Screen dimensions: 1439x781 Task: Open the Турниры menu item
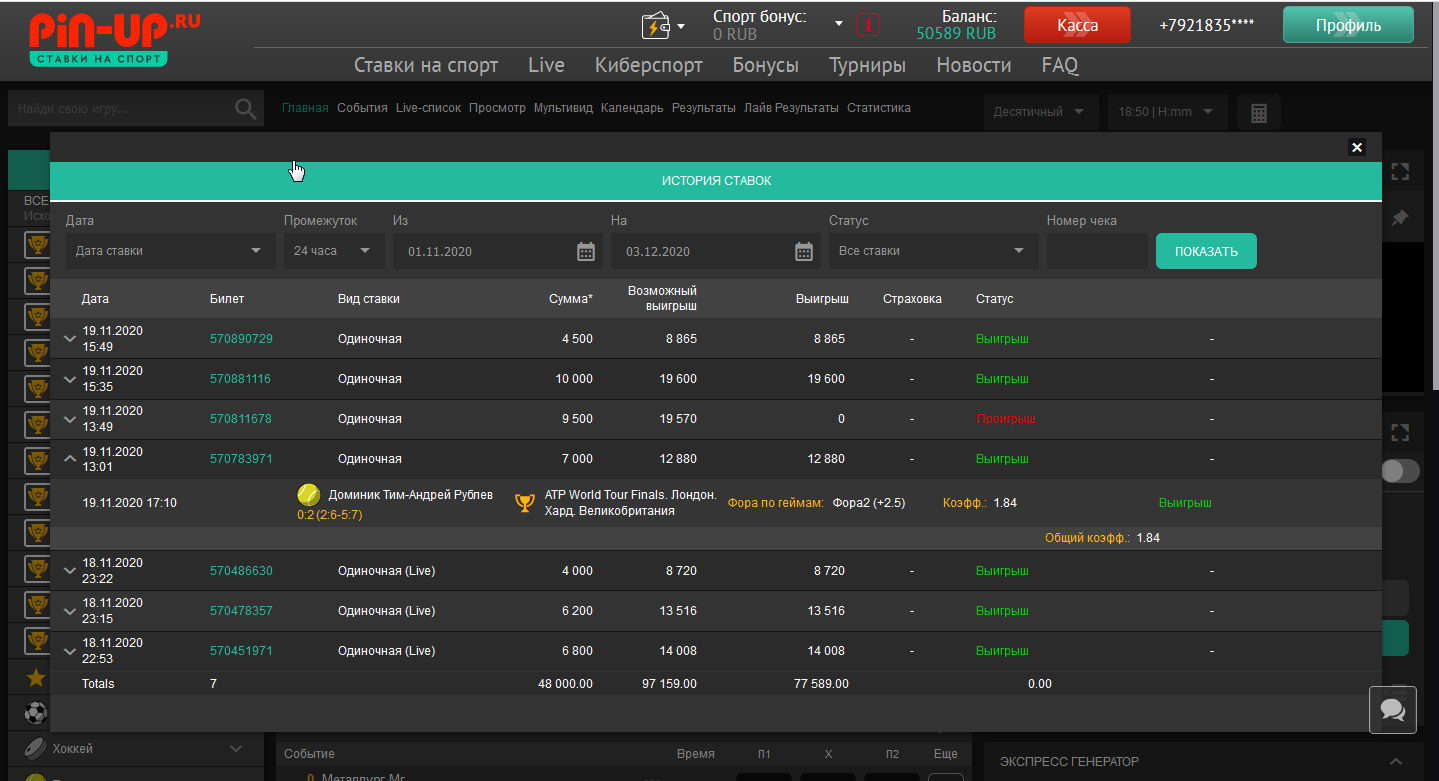(x=867, y=65)
